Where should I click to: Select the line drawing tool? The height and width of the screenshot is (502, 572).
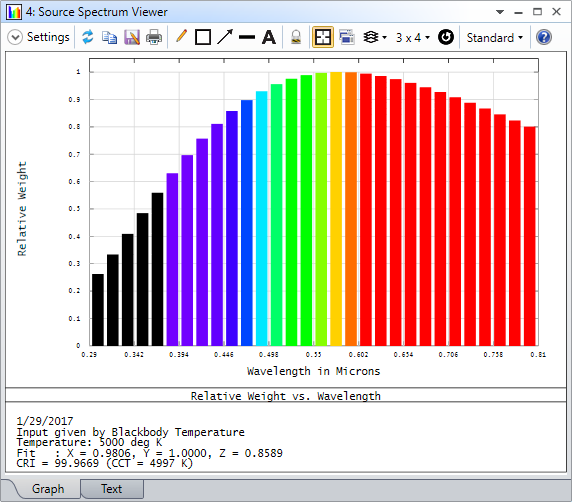pos(247,37)
